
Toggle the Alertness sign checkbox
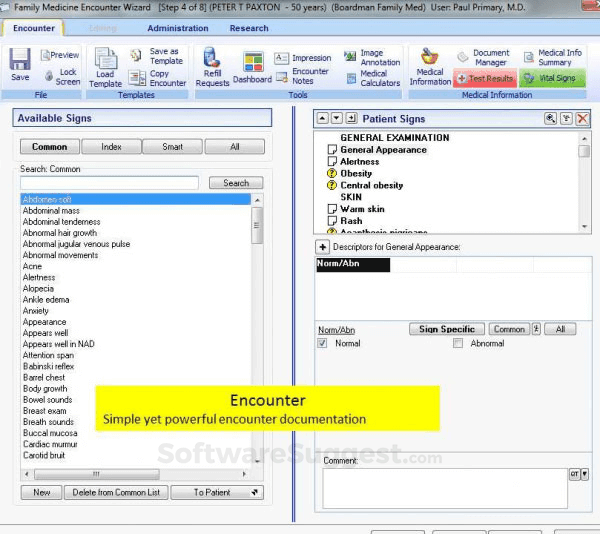pyautogui.click(x=332, y=161)
